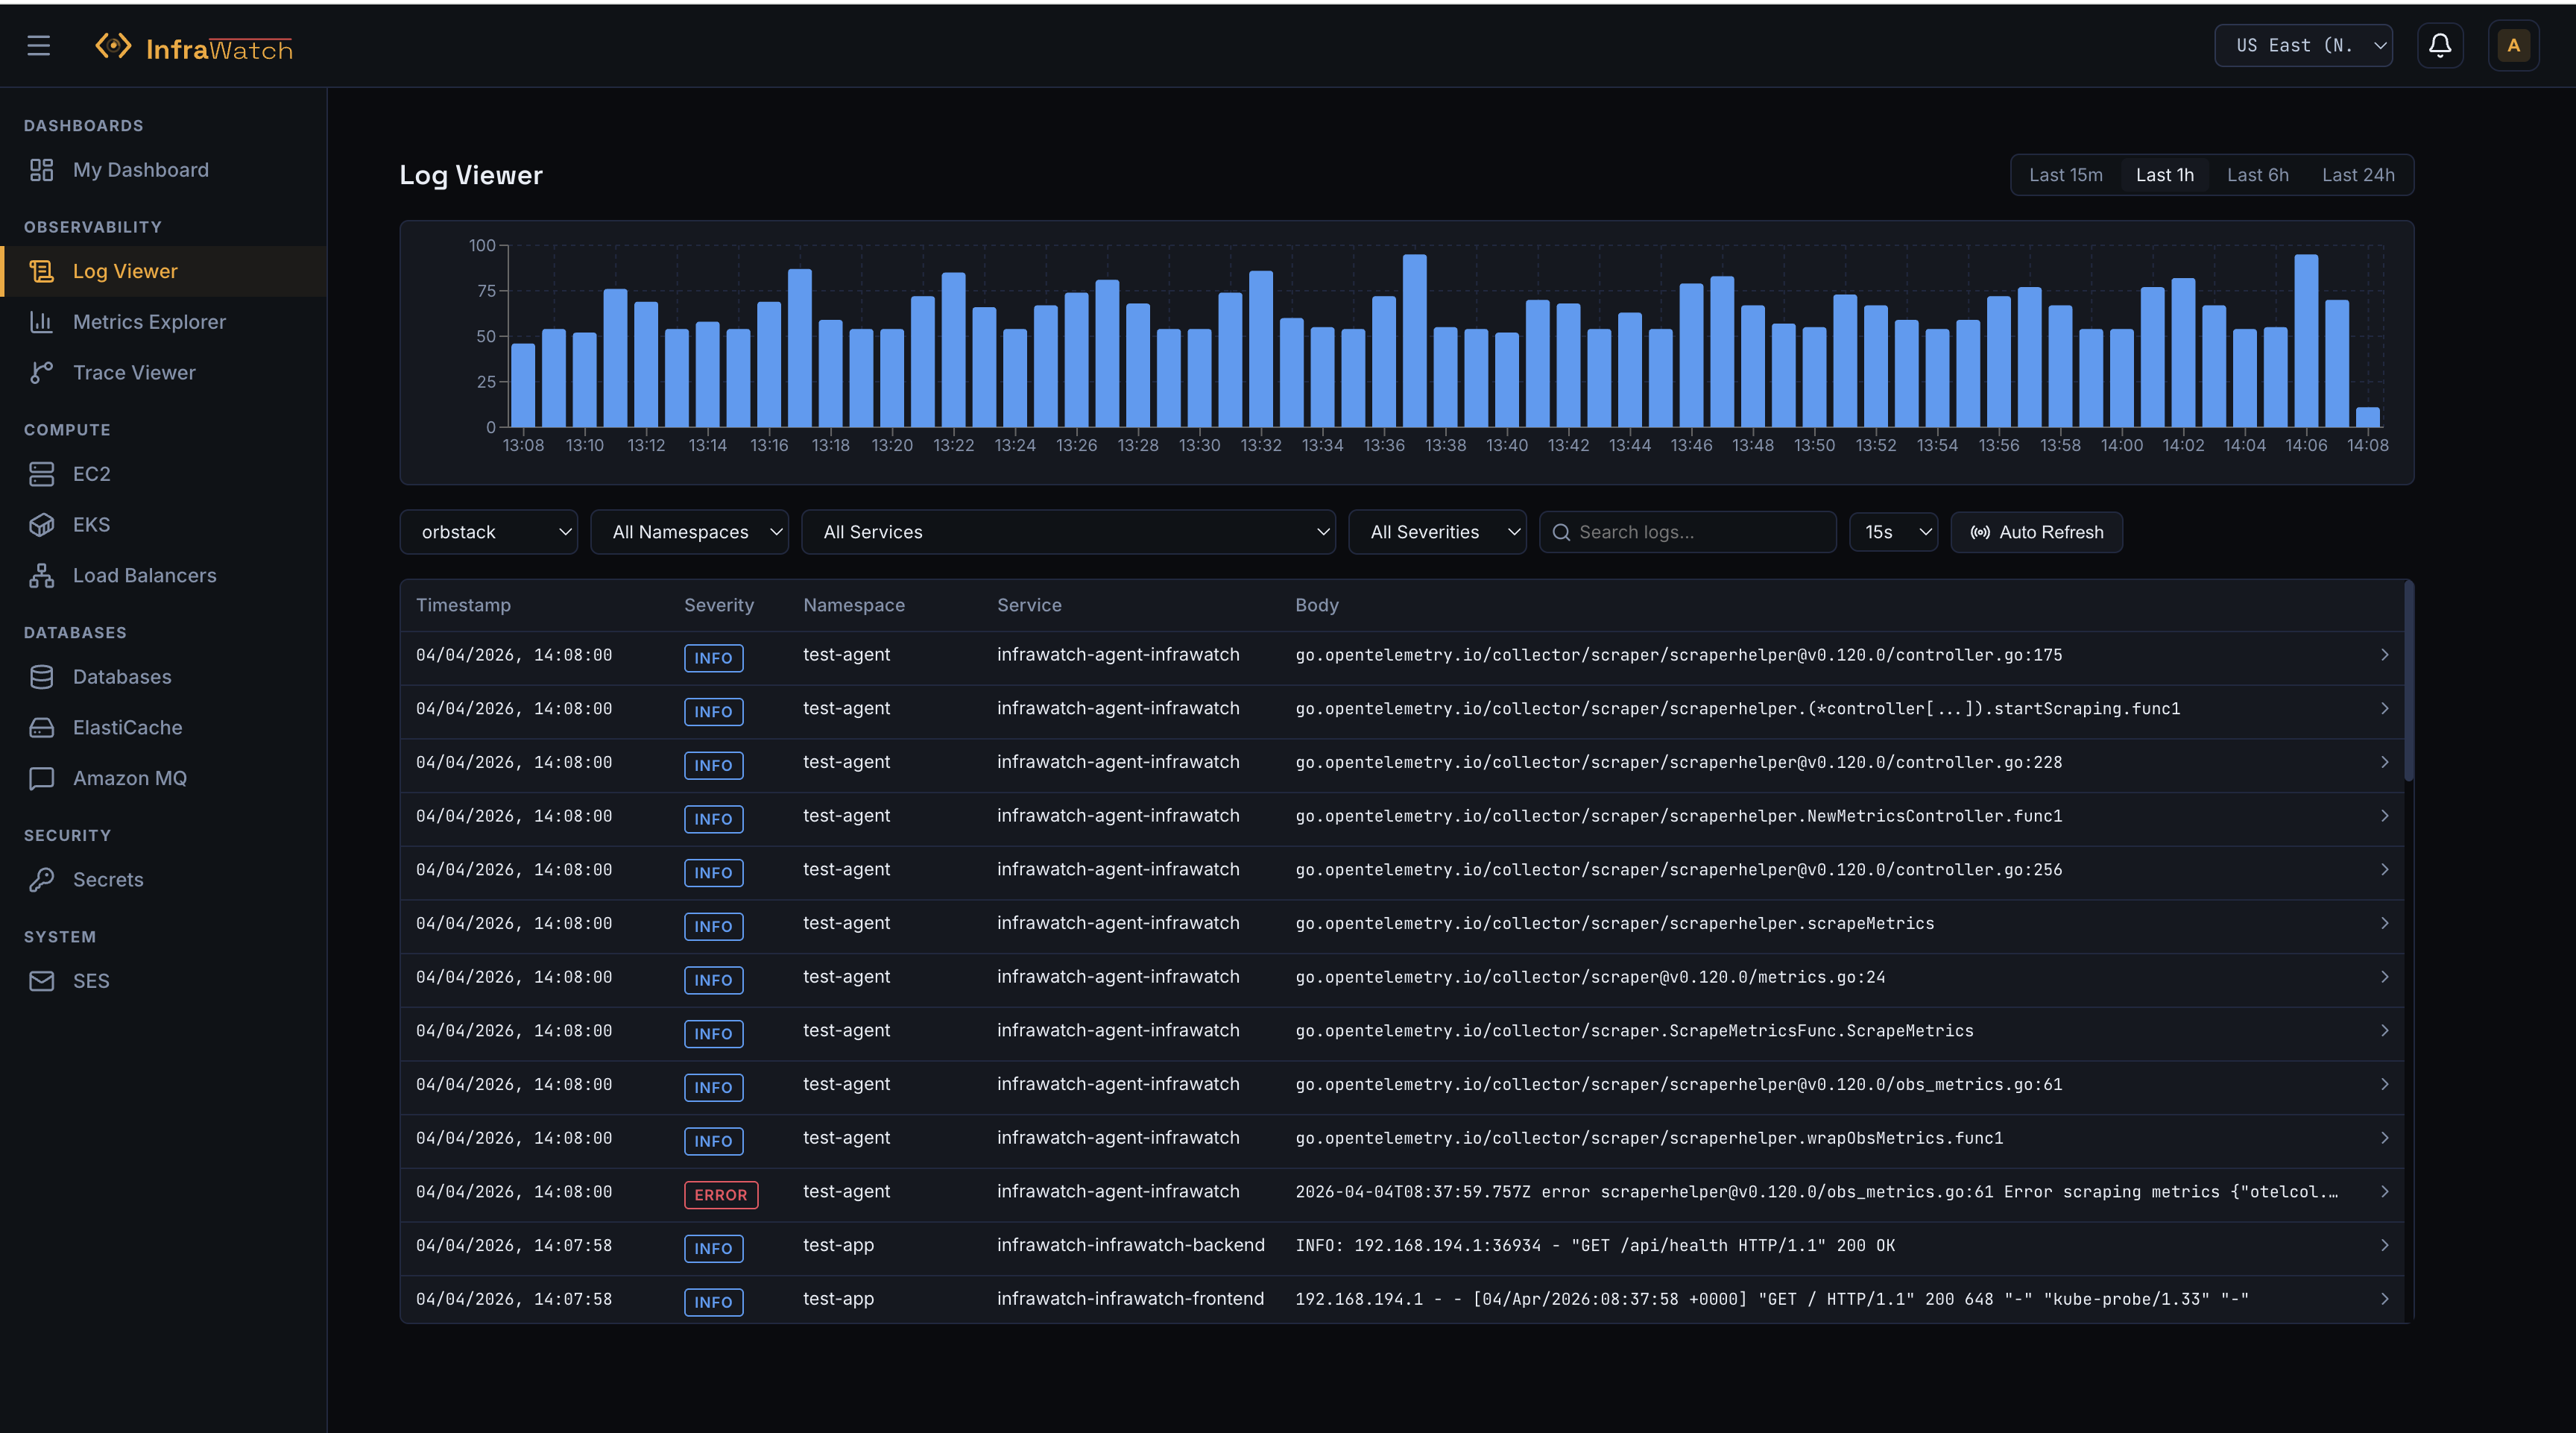The width and height of the screenshot is (2576, 1433).
Task: Select the Metrics Explorer icon
Action: pos(41,321)
